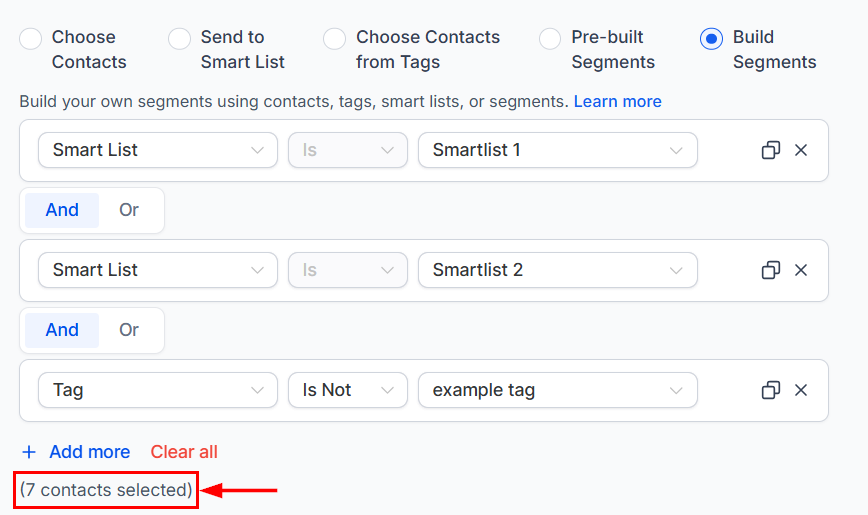The width and height of the screenshot is (868, 515).
Task: Click Clear all to reset conditions
Action: [x=184, y=452]
